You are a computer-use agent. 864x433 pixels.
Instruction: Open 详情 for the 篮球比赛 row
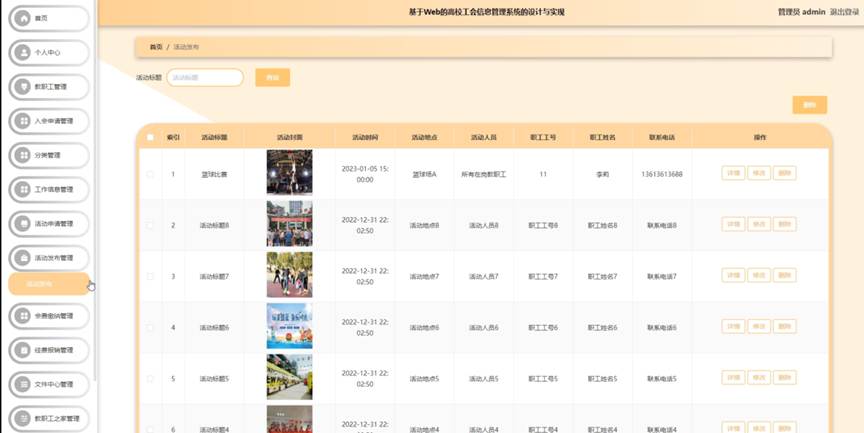point(733,173)
